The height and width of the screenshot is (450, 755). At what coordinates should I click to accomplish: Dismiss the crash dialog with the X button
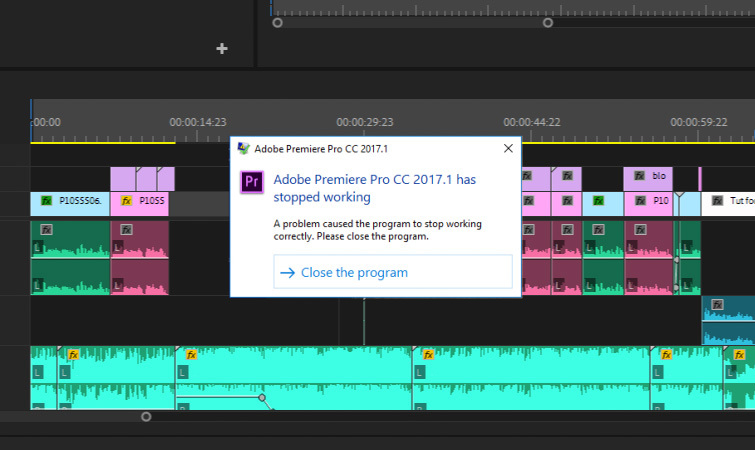click(508, 148)
